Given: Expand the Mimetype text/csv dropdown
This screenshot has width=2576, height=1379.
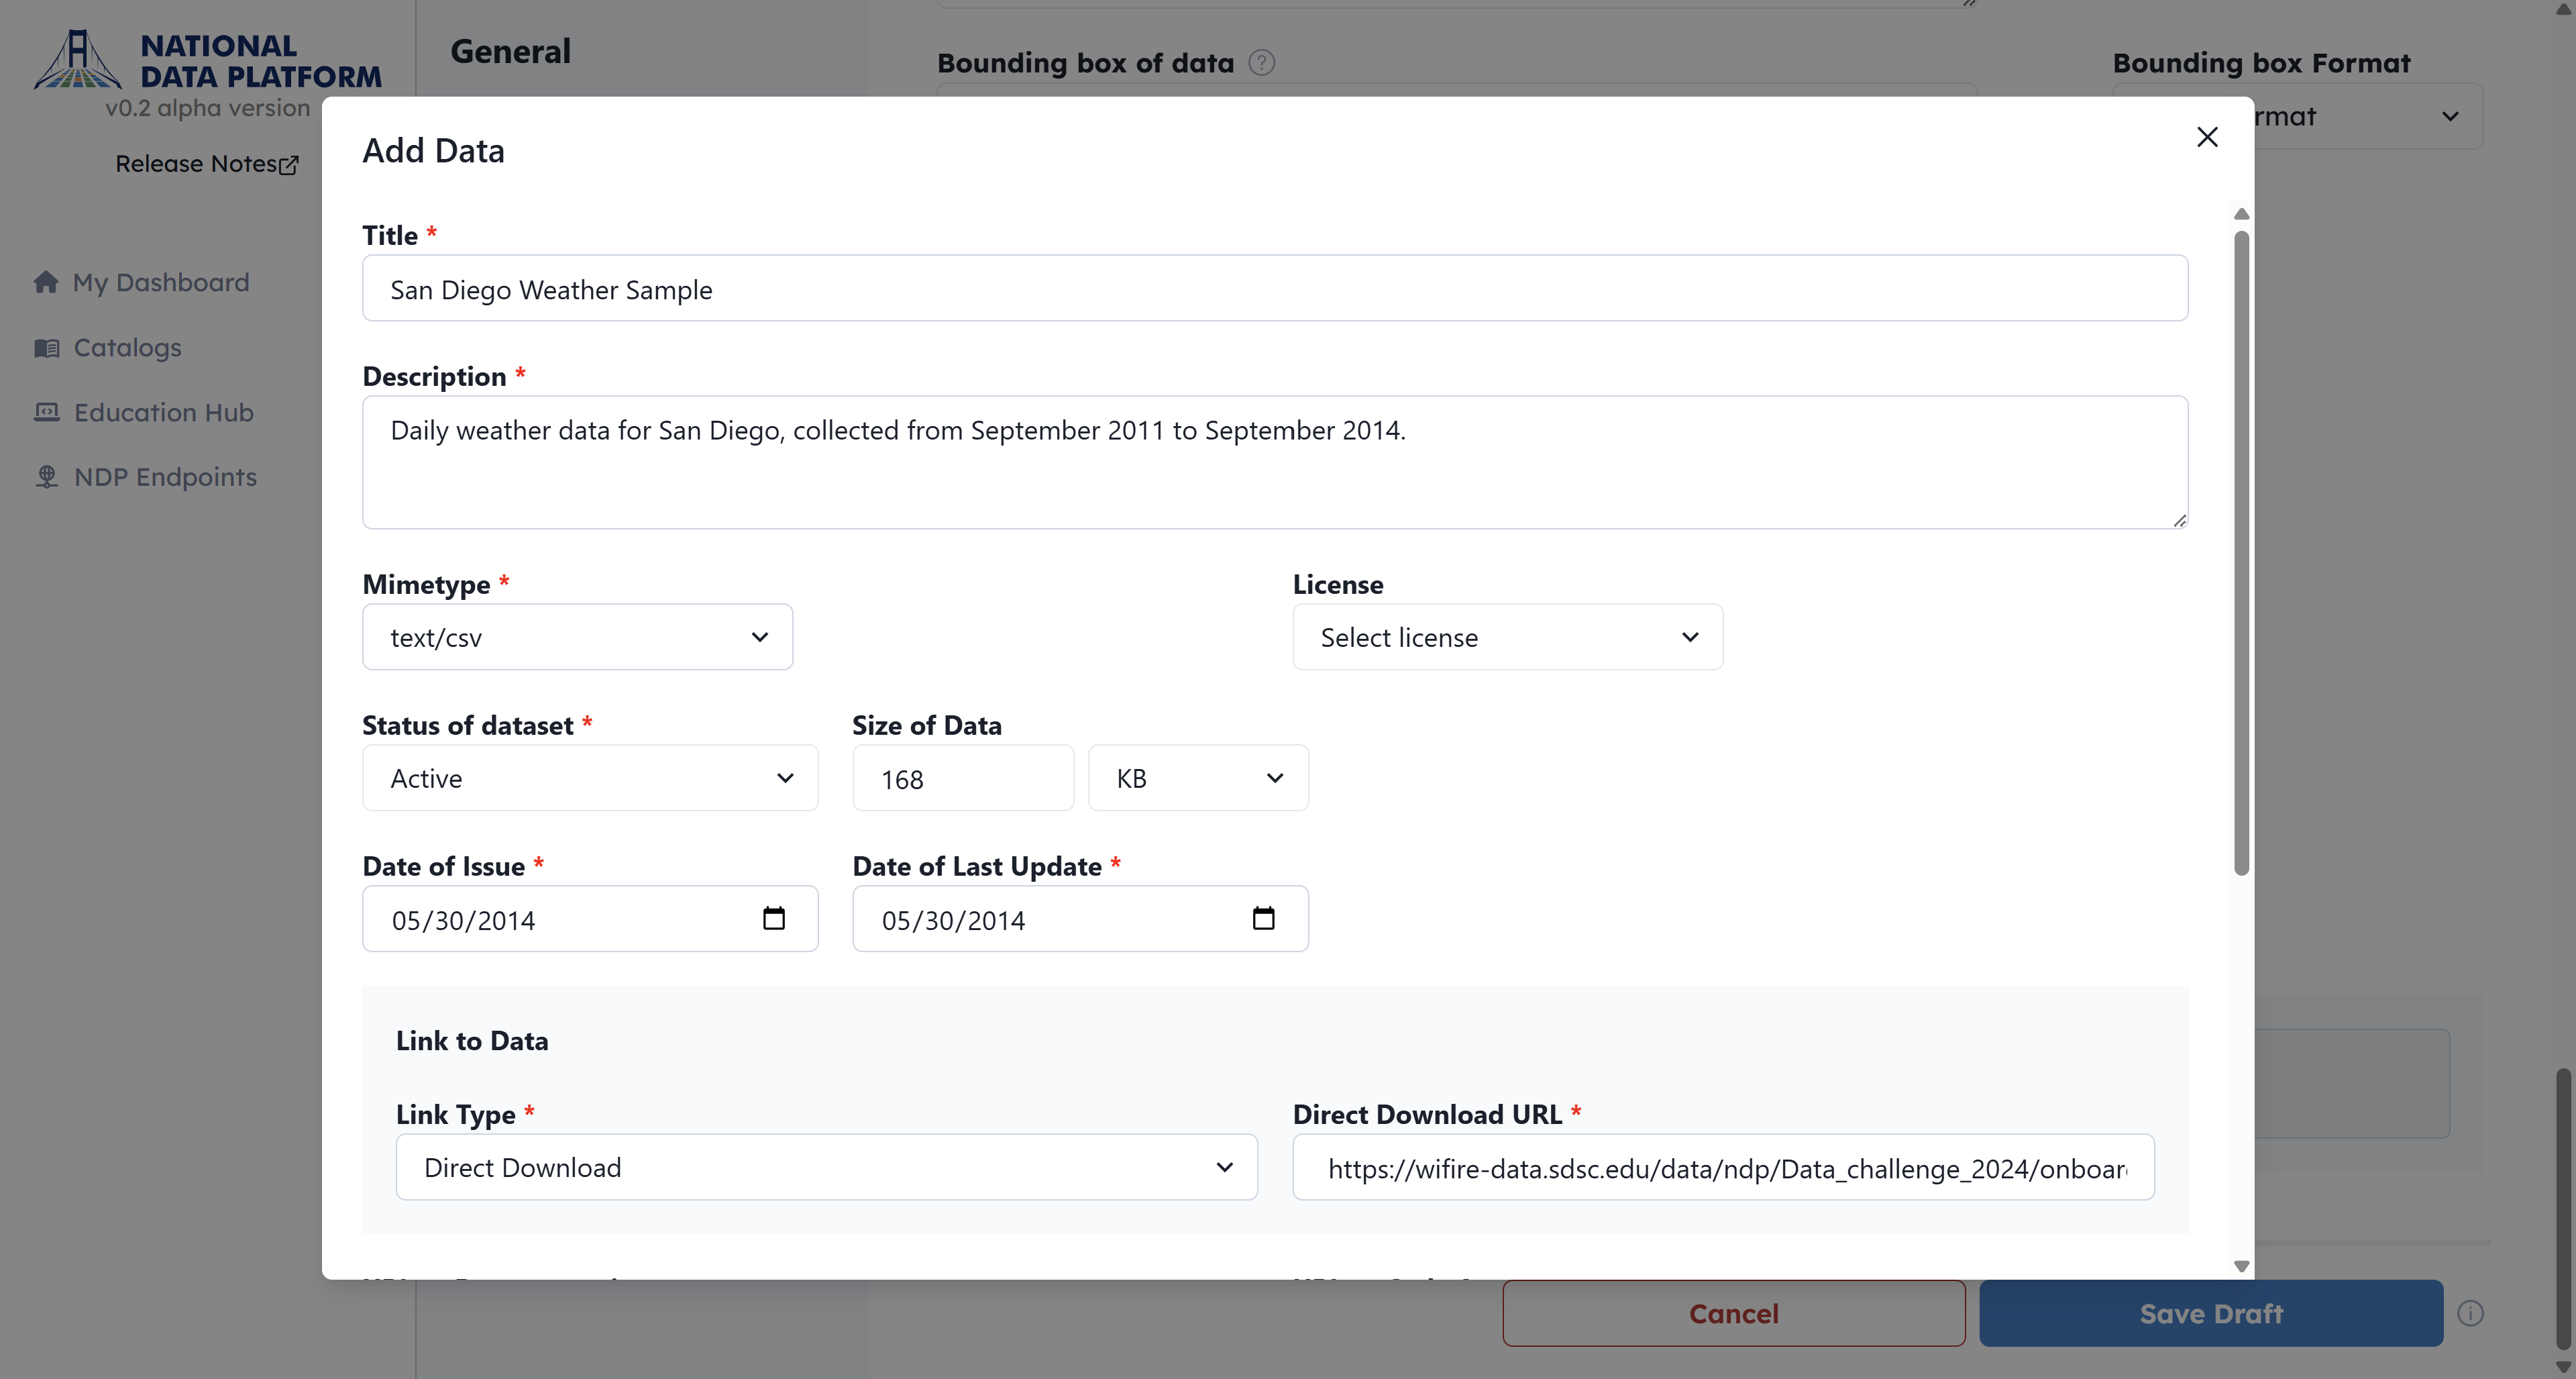Looking at the screenshot, I should (x=577, y=637).
